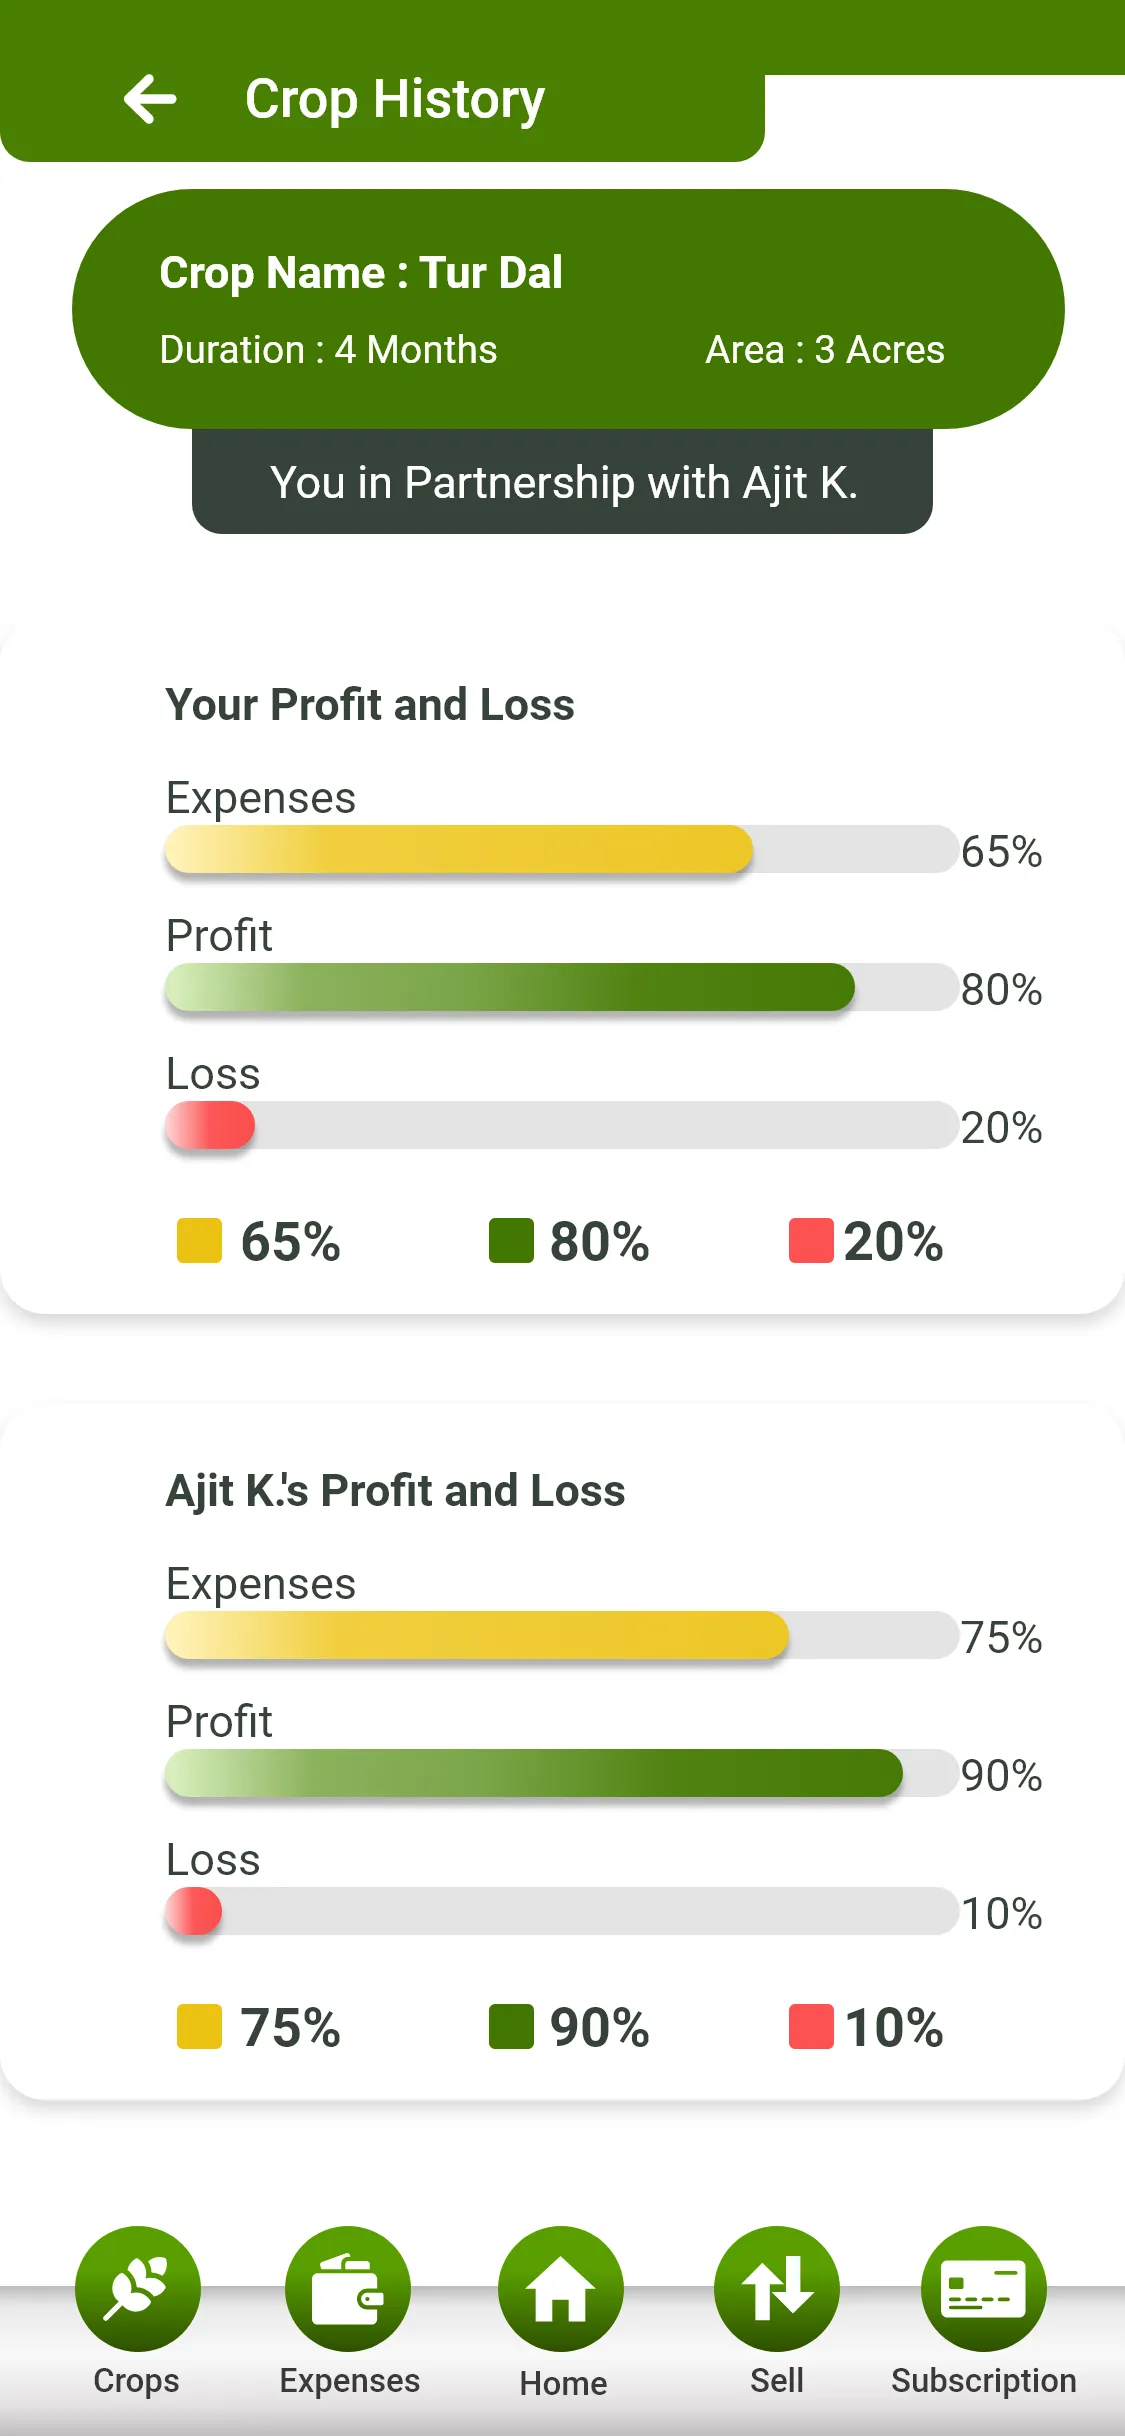Tap Ajit K.'s red 10% swatch
1125x2436 pixels.
point(811,2027)
